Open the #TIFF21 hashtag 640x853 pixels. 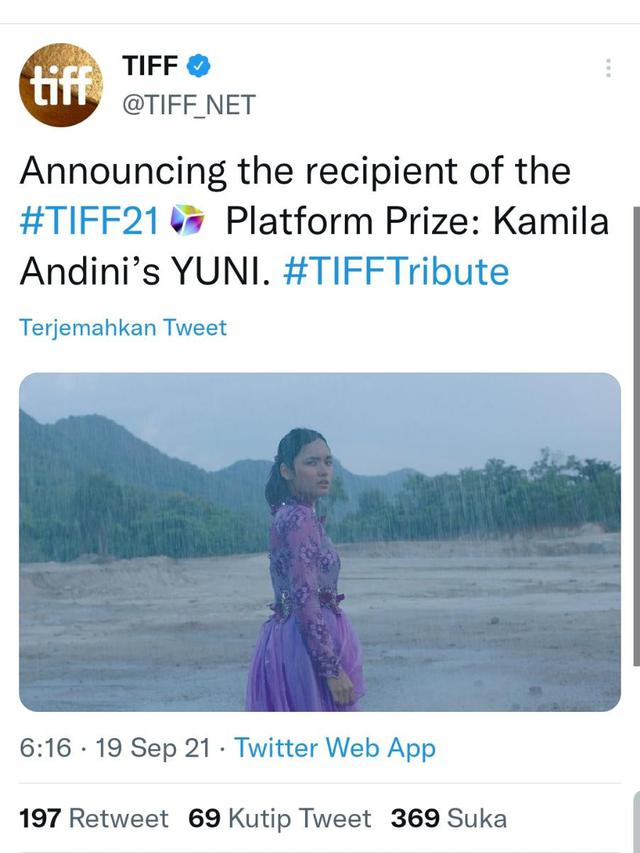[90, 221]
